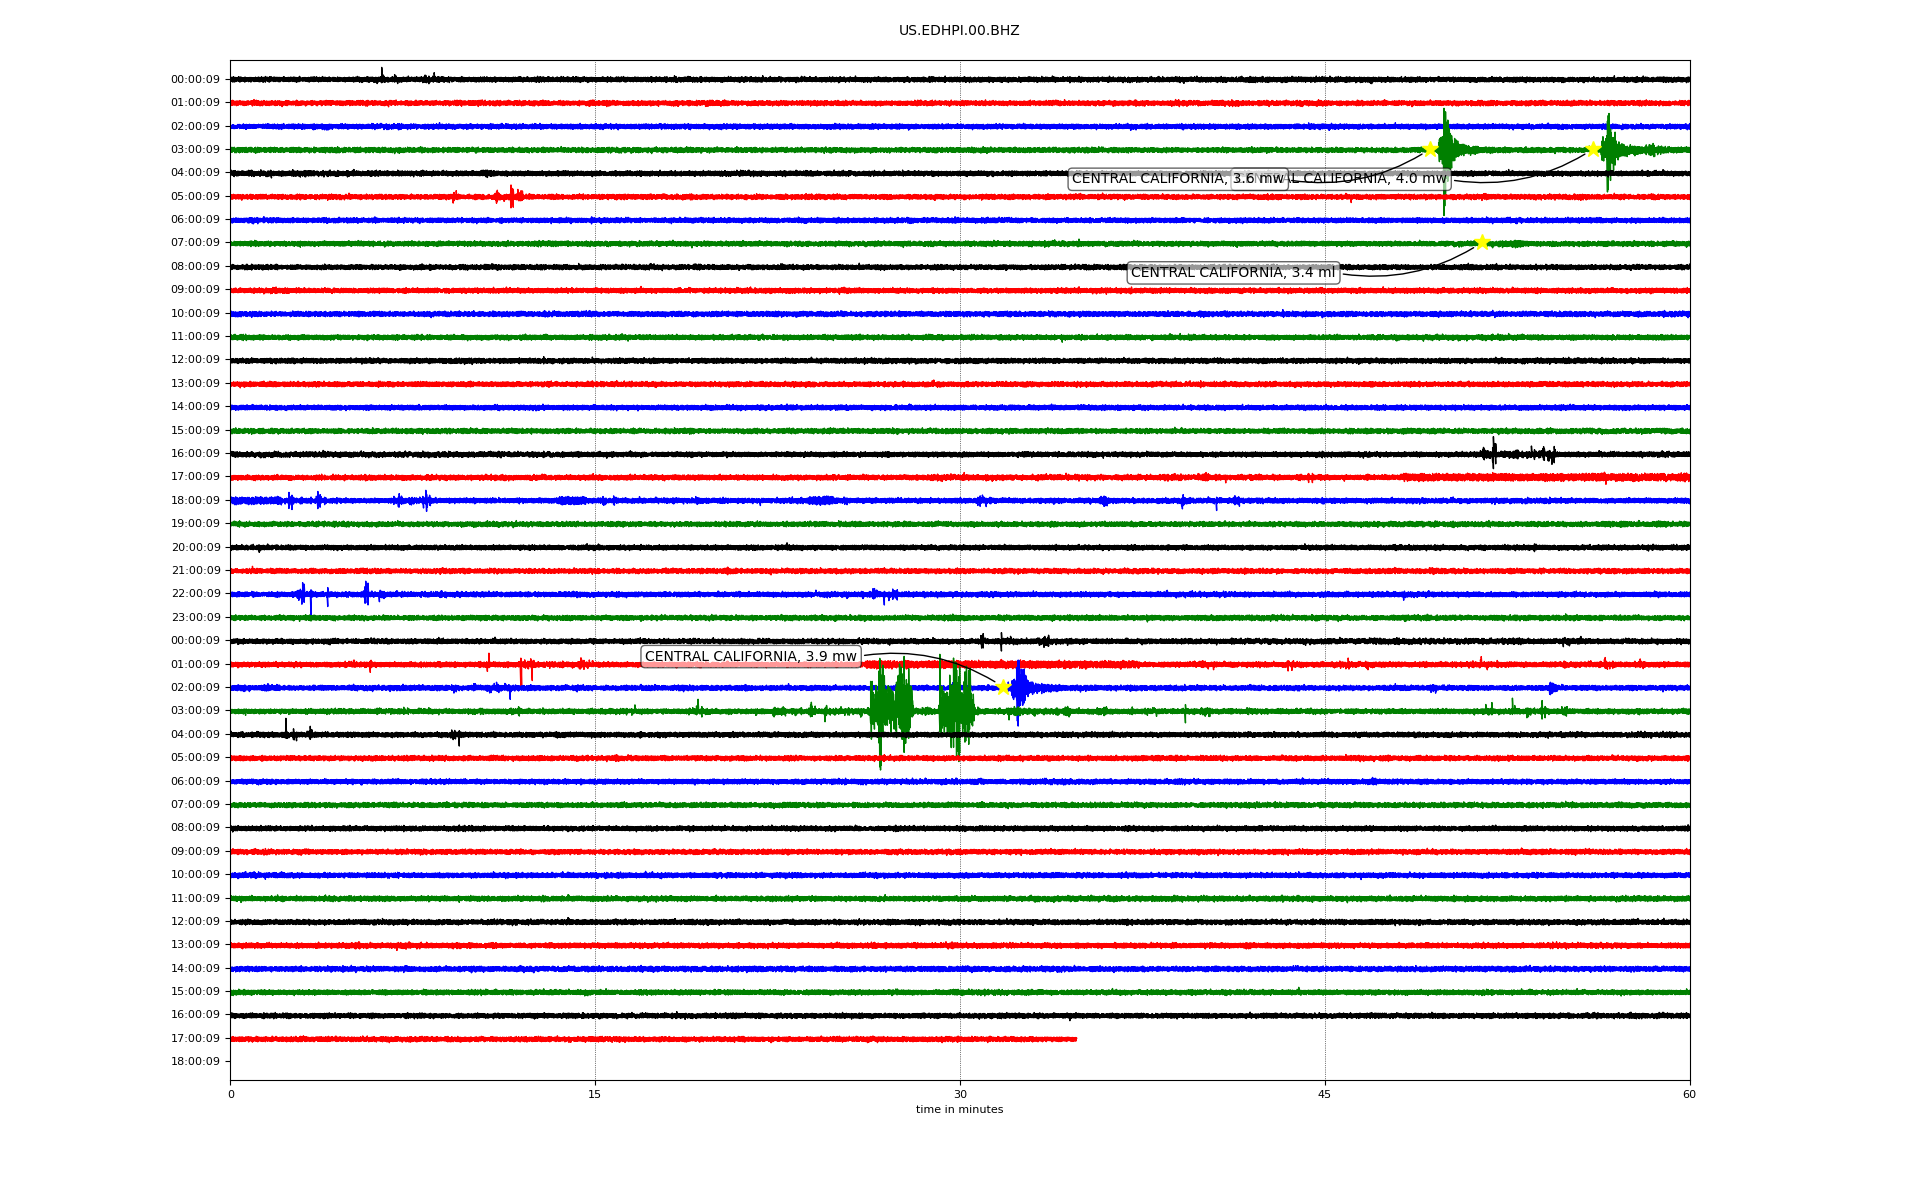Select the 22:00:09 row label
Screen dimensions: 1920x1200
pos(195,594)
